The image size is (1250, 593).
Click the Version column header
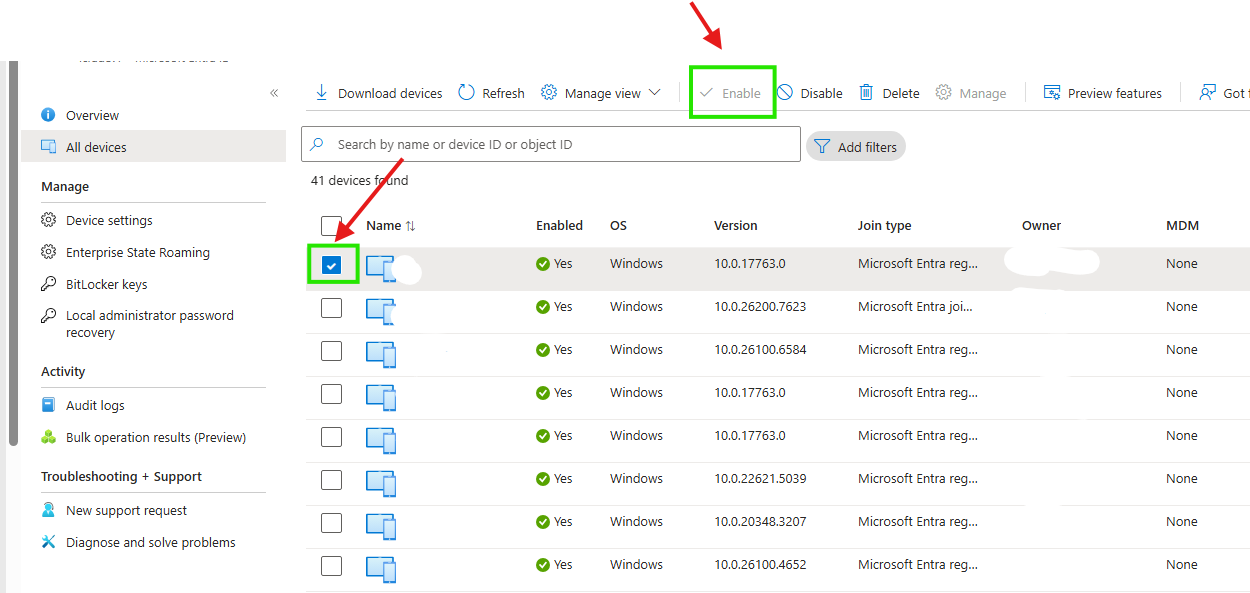(736, 225)
